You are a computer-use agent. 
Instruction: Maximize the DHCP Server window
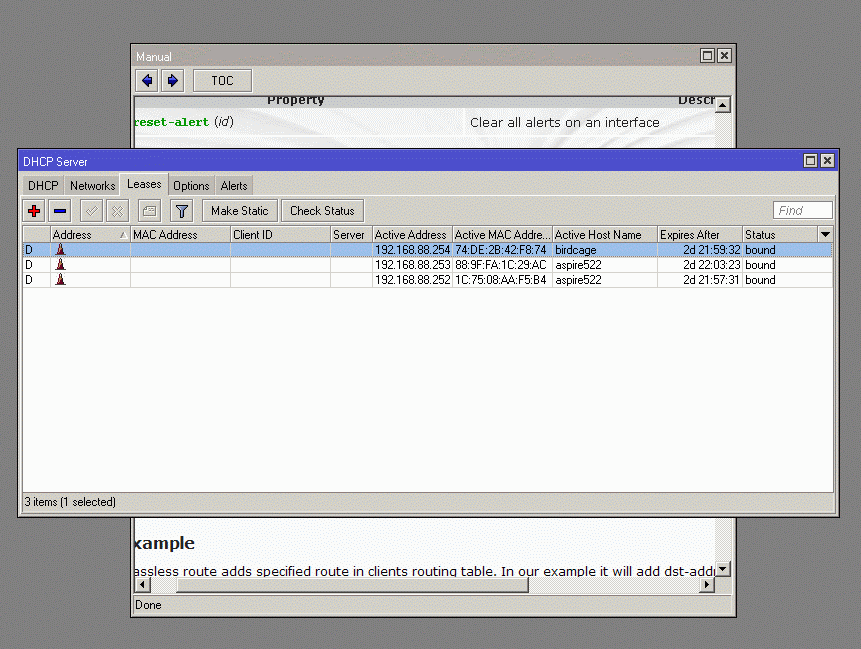click(810, 161)
